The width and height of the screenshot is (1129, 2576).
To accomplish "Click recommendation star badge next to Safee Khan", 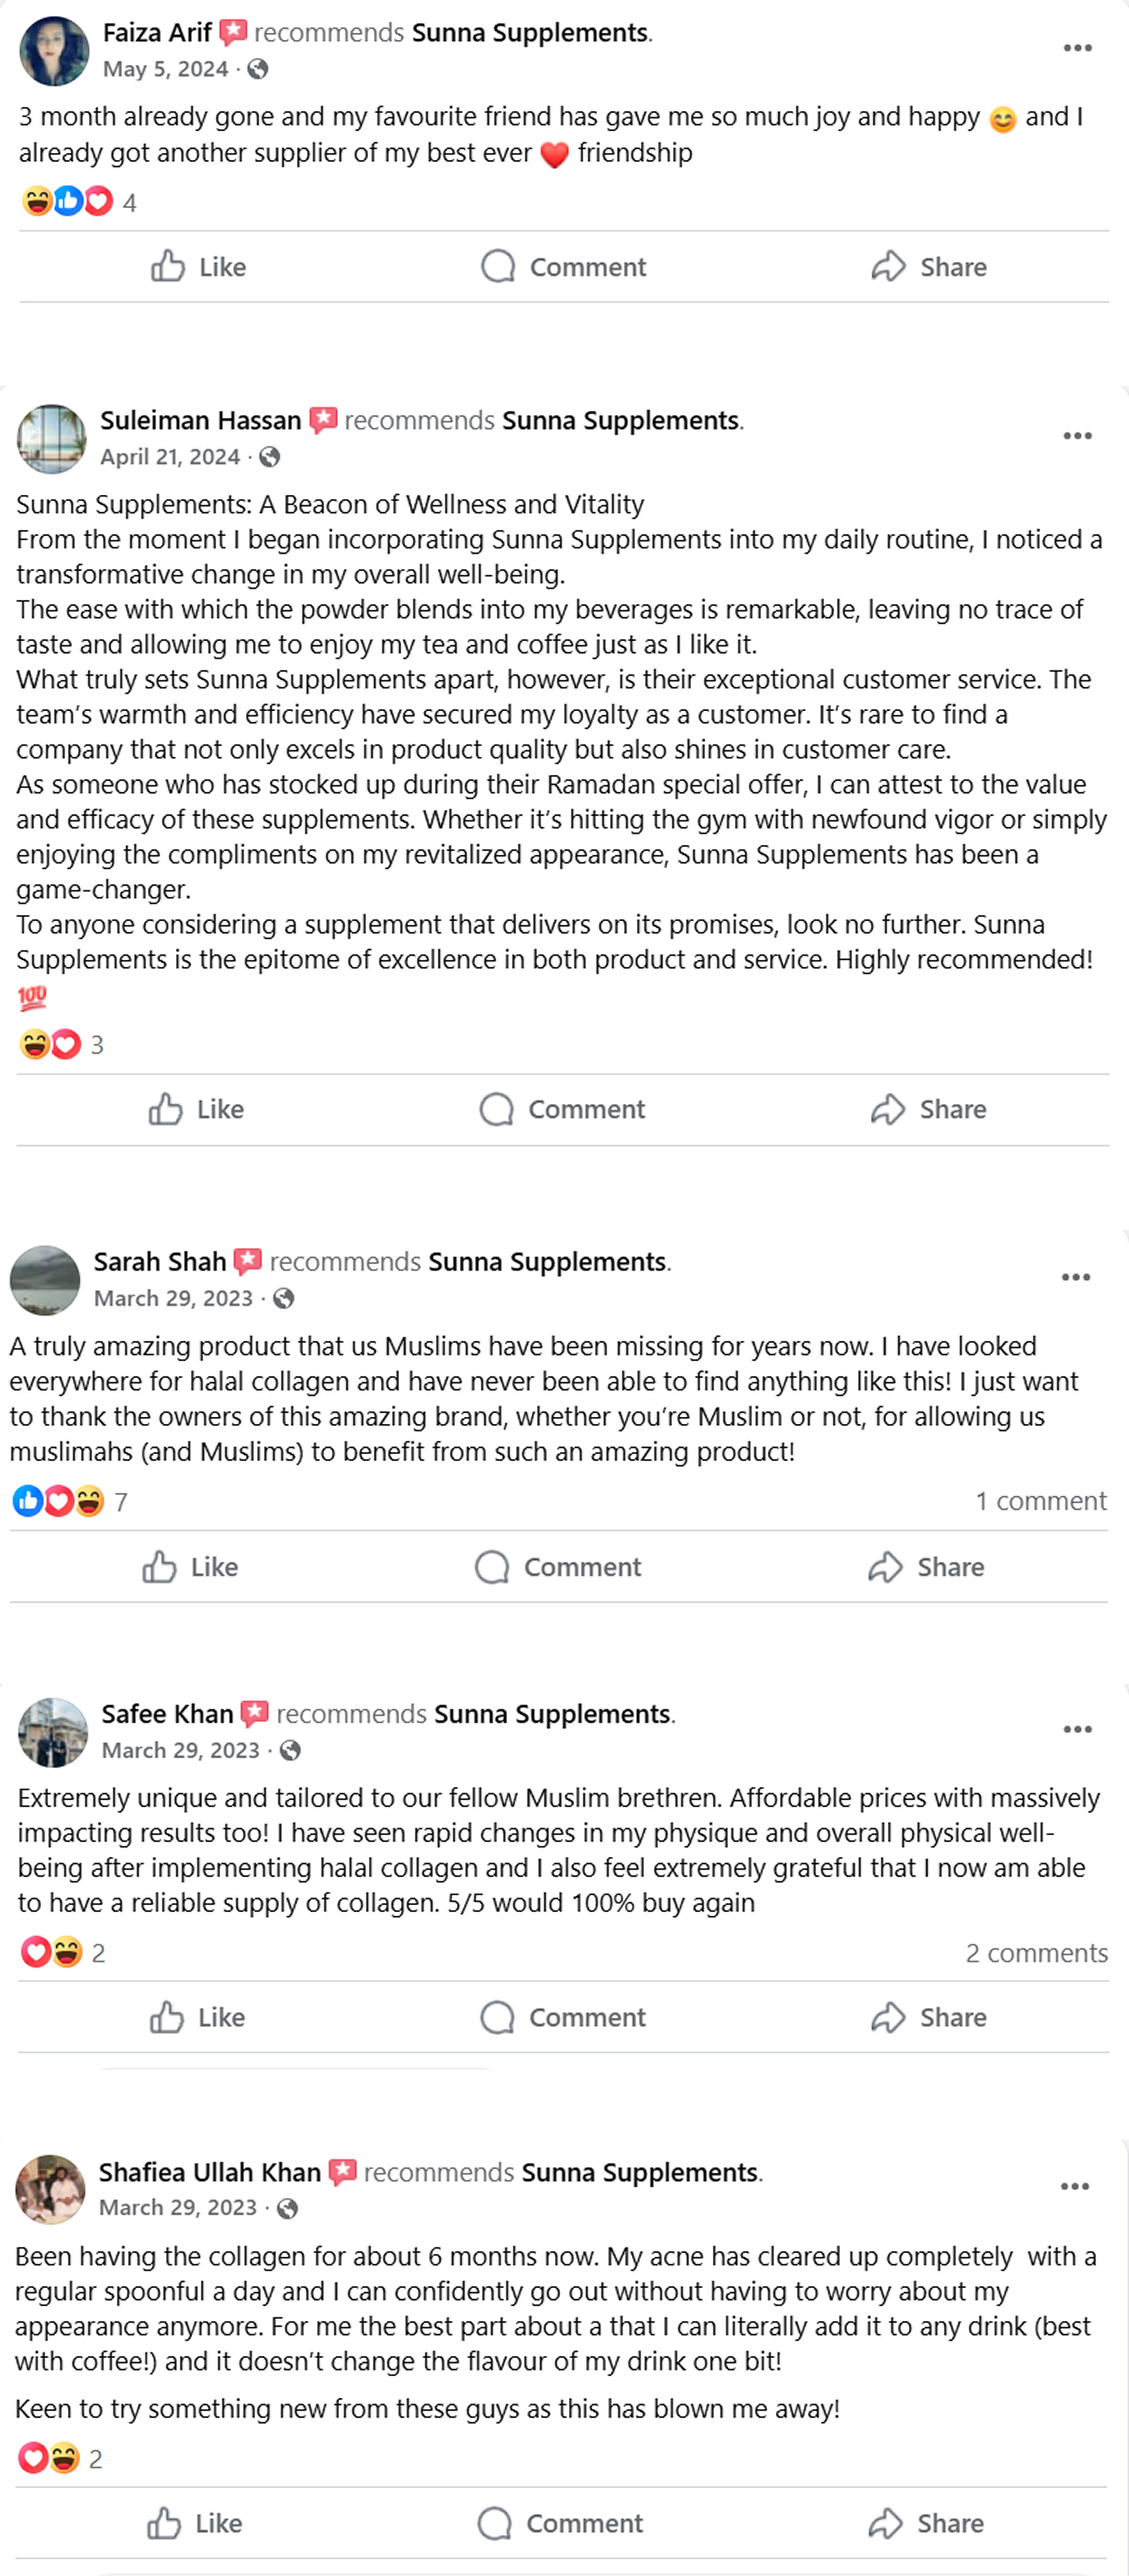I will [x=255, y=1714].
